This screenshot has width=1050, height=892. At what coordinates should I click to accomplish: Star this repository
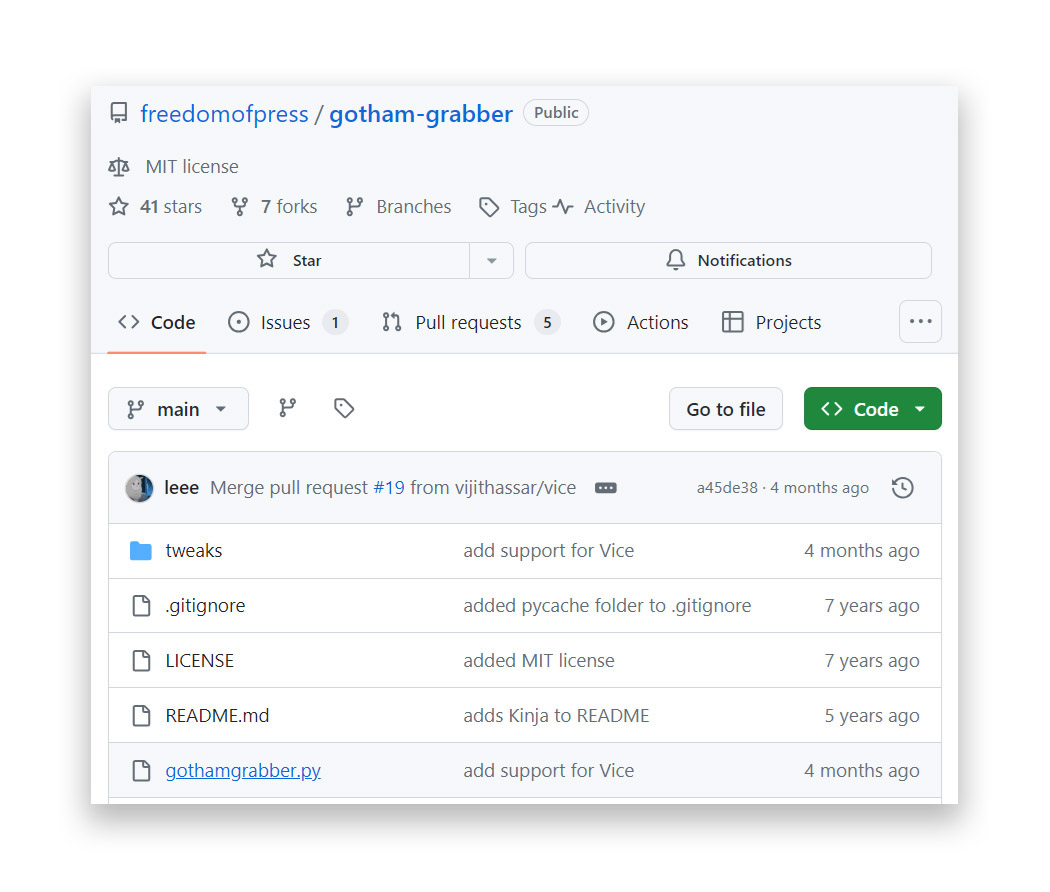289,260
